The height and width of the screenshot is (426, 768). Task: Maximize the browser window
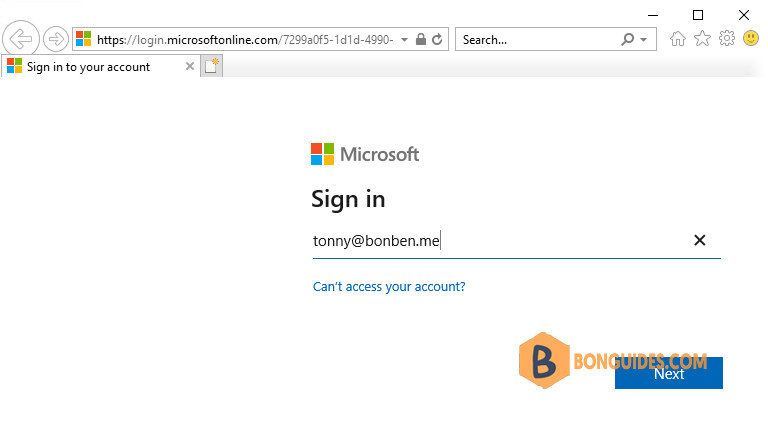click(x=698, y=15)
